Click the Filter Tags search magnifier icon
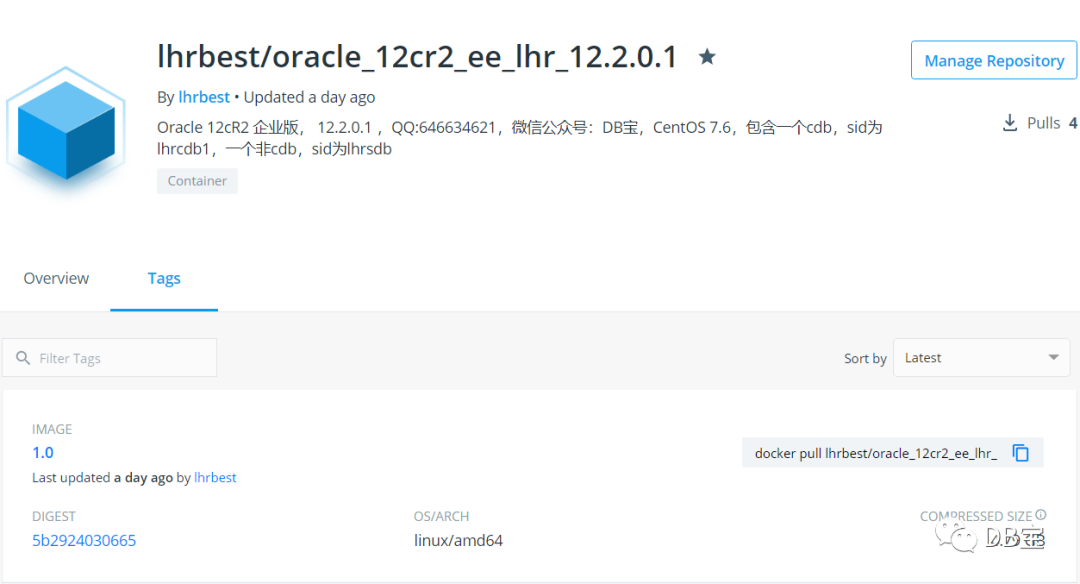 23,358
